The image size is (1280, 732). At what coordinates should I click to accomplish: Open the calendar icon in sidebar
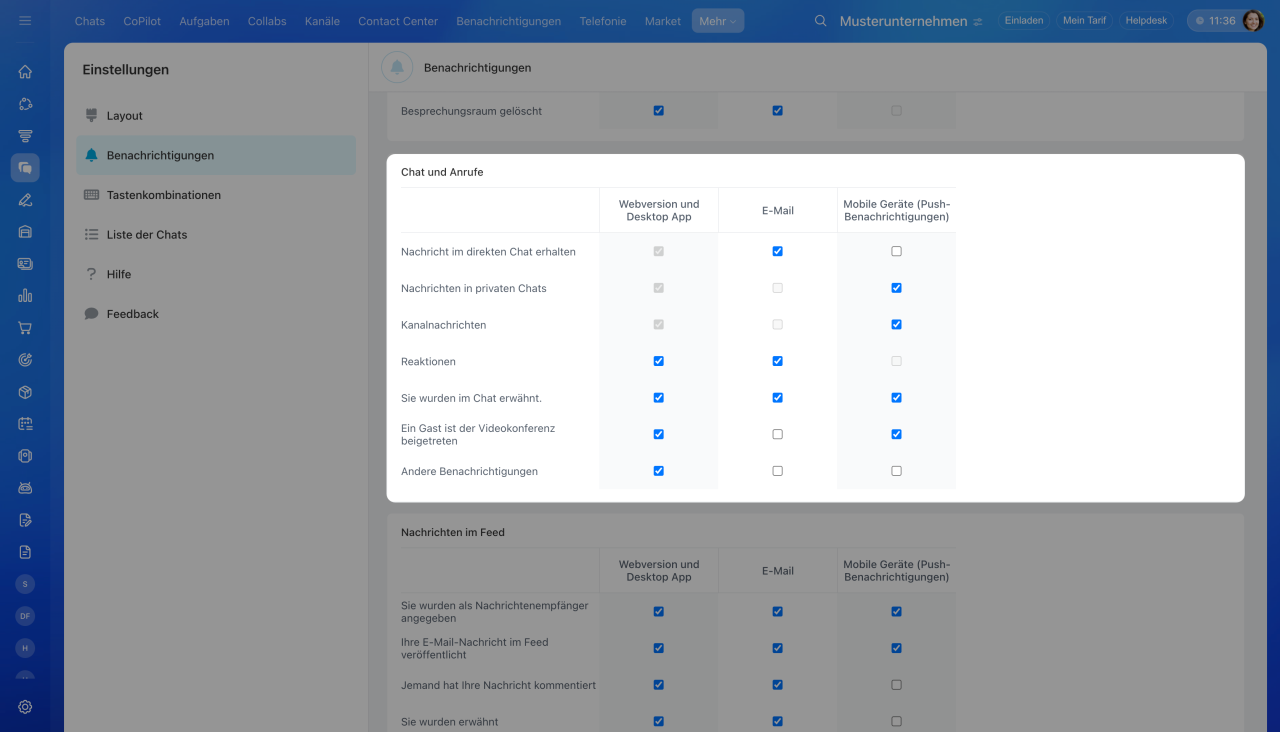point(25,424)
